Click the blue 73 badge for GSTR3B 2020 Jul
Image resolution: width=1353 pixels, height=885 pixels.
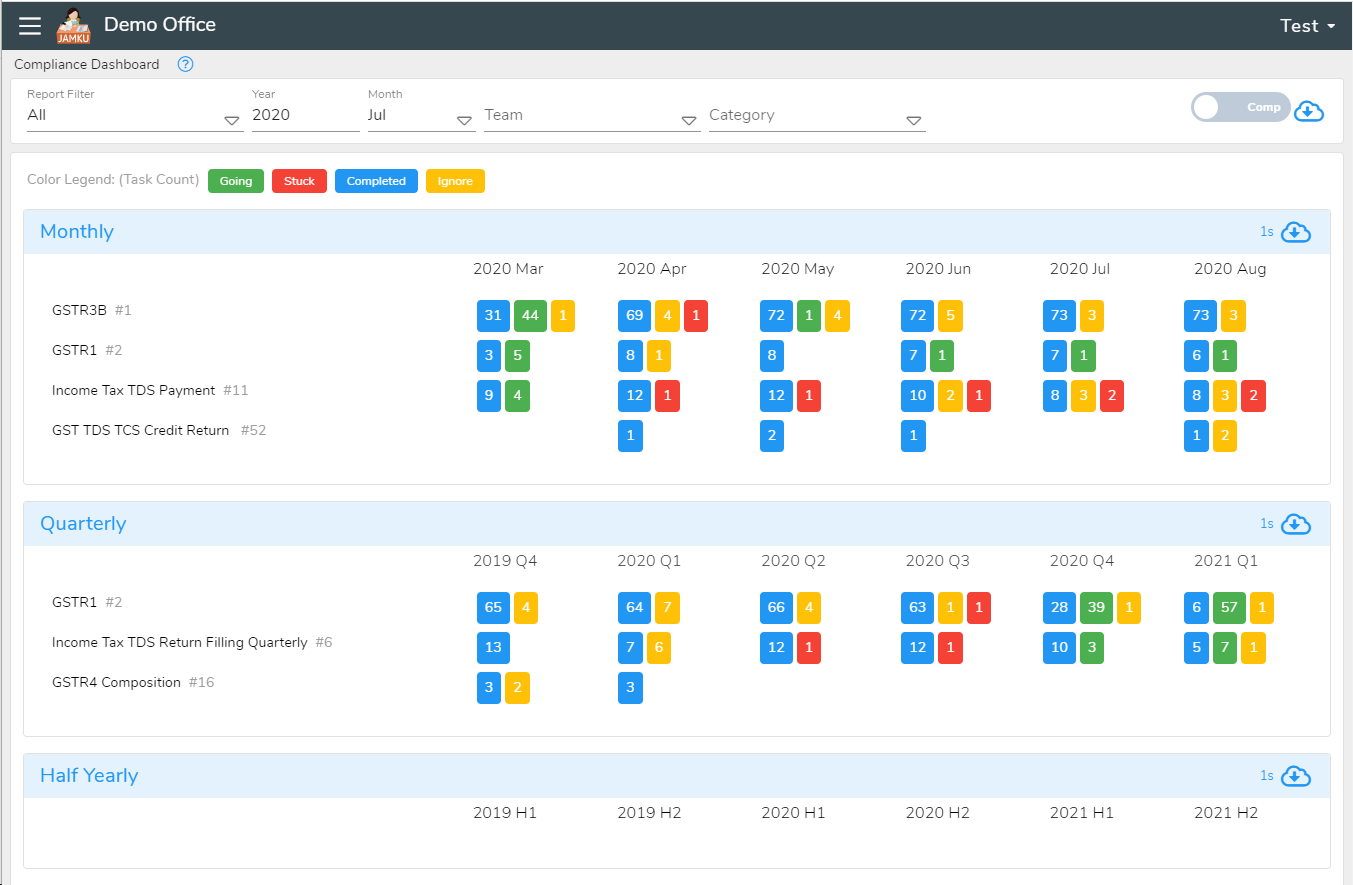coord(1059,315)
